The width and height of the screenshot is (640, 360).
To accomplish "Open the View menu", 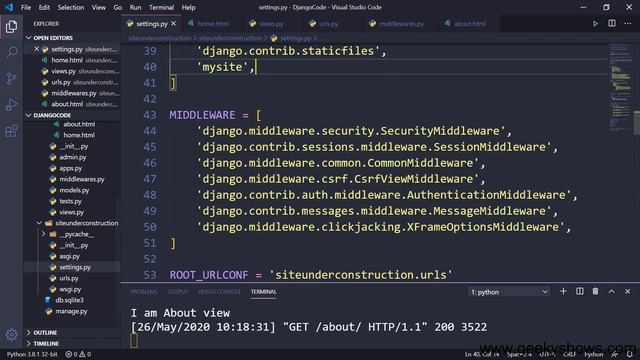I will click(98, 7).
